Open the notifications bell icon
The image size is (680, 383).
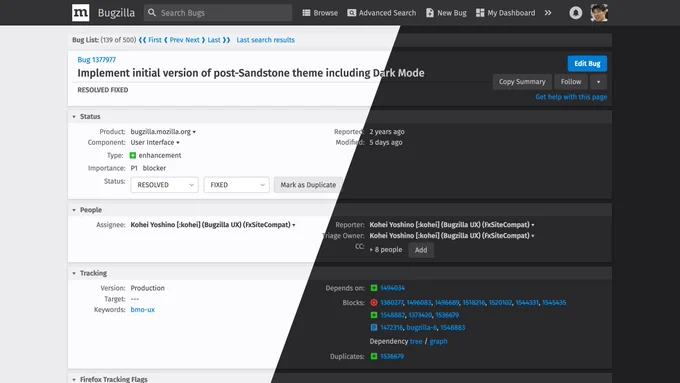575,13
